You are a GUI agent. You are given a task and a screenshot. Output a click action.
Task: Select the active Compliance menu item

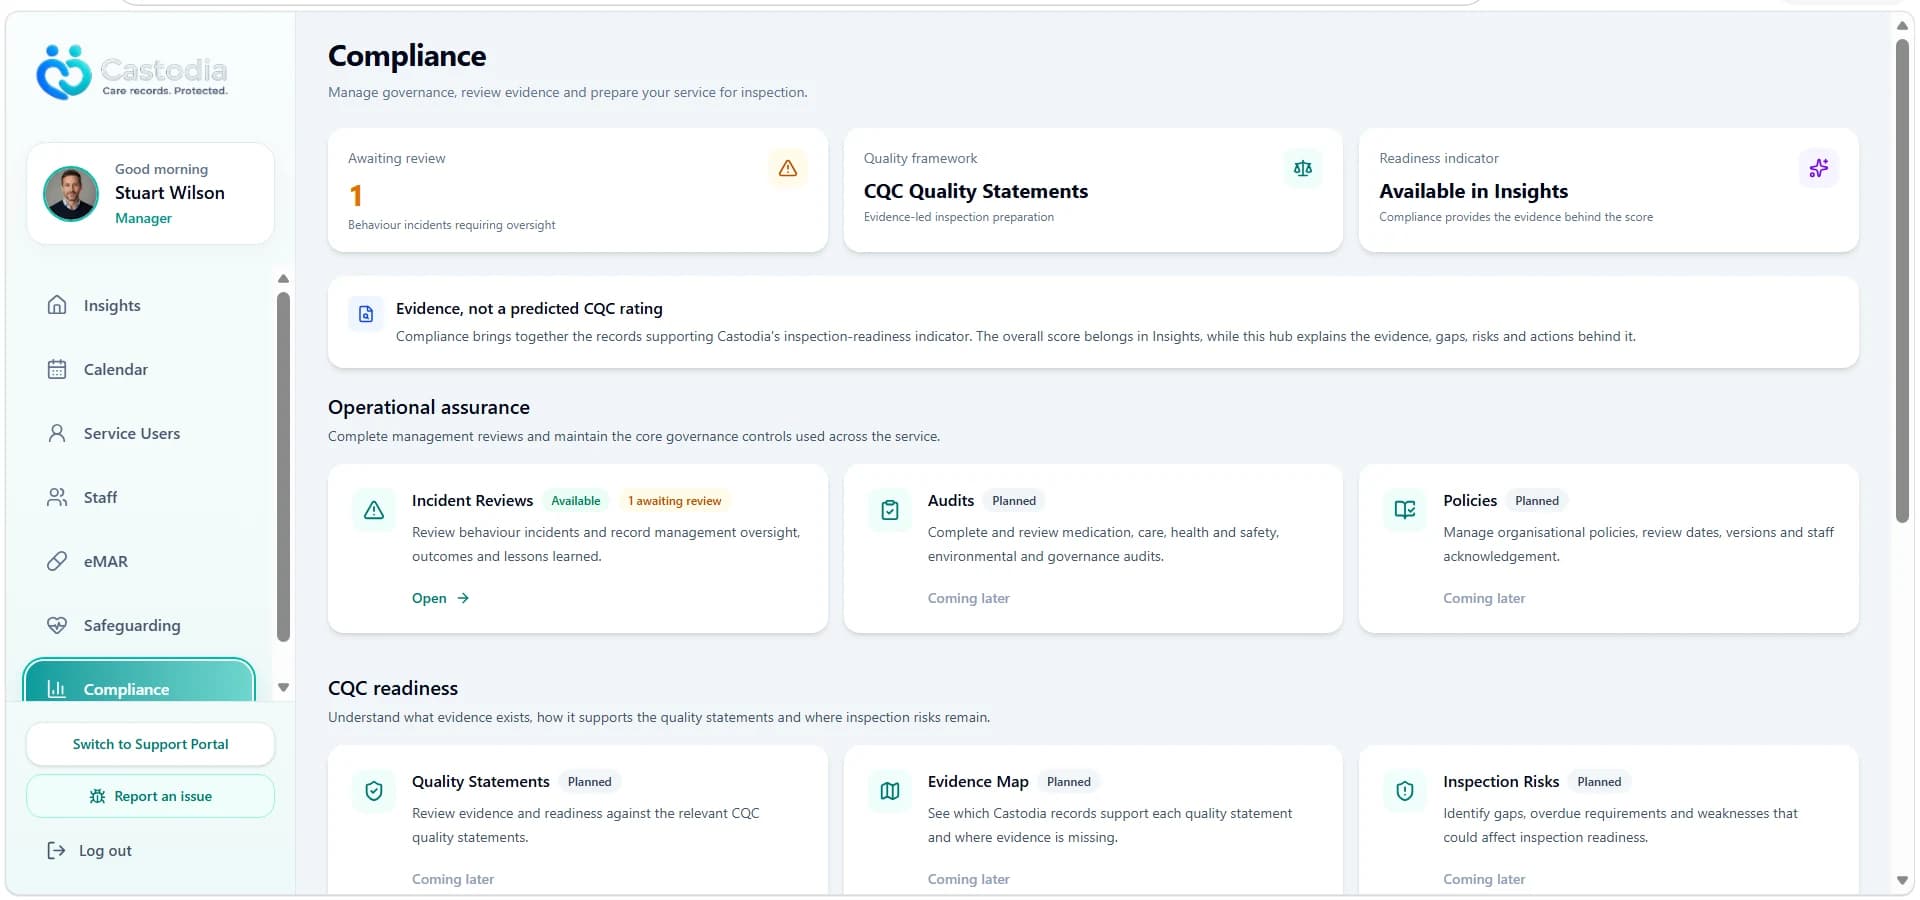[139, 681]
